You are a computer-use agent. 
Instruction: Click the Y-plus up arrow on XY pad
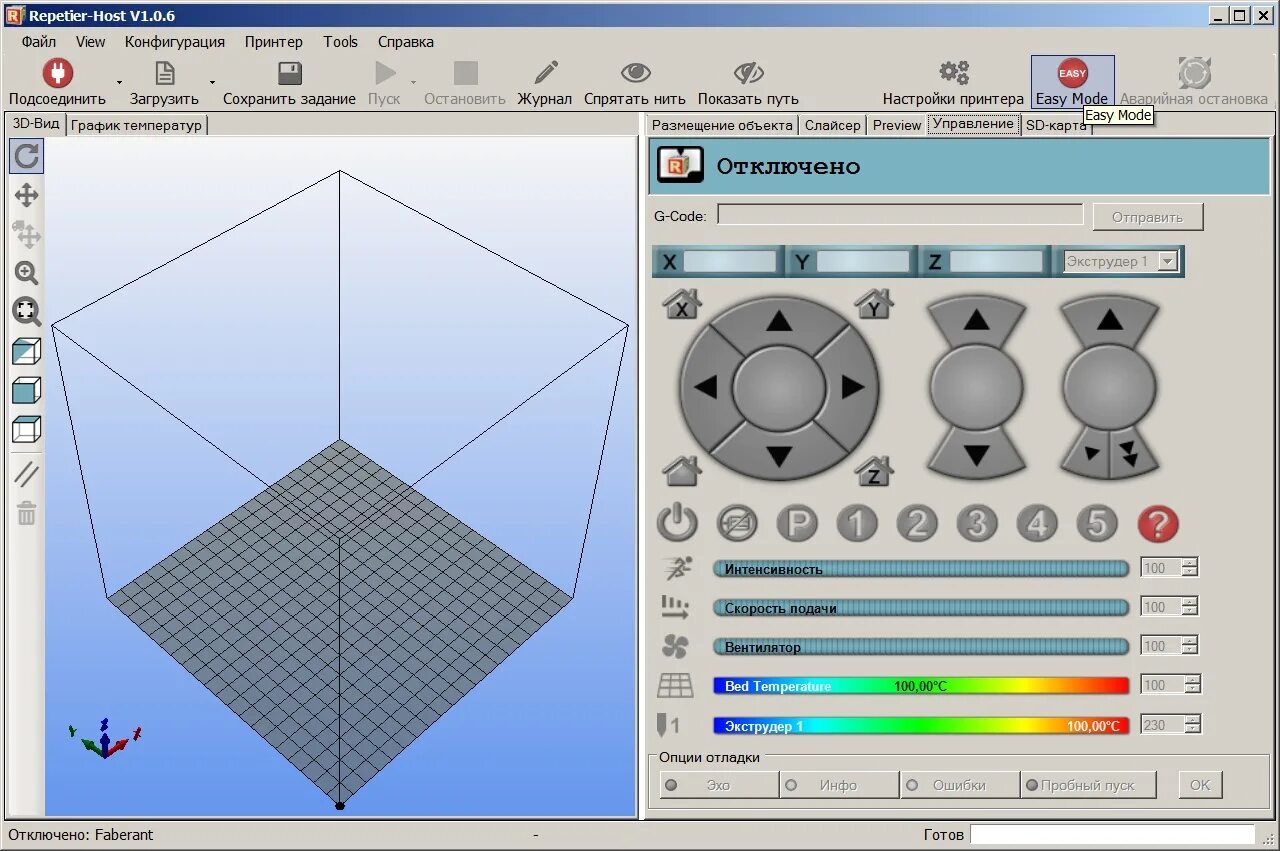click(779, 321)
